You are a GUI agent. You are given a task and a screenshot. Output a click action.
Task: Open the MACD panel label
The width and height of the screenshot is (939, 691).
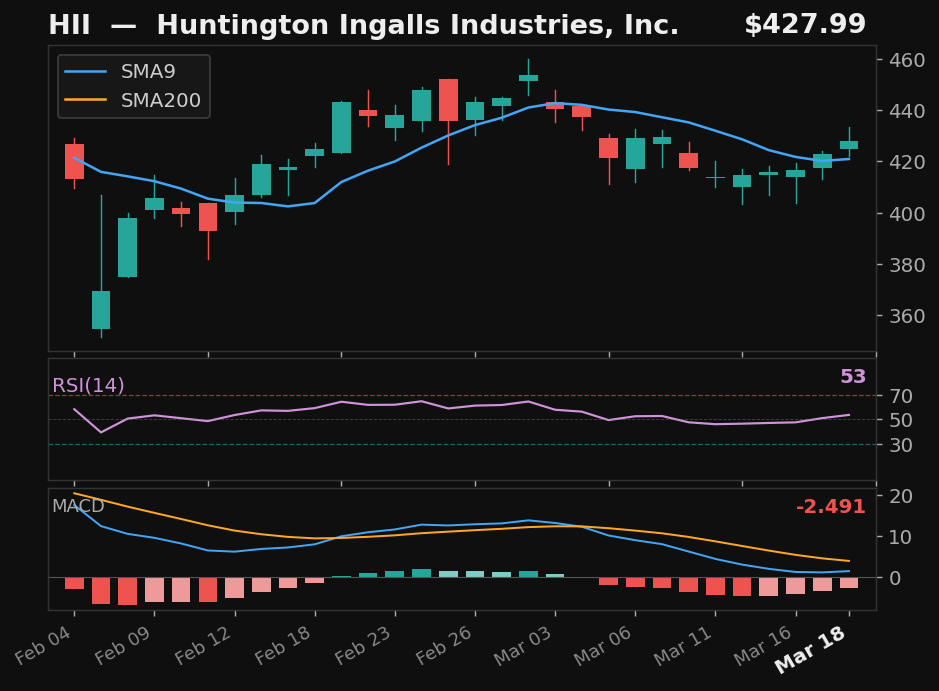pyautogui.click(x=78, y=507)
